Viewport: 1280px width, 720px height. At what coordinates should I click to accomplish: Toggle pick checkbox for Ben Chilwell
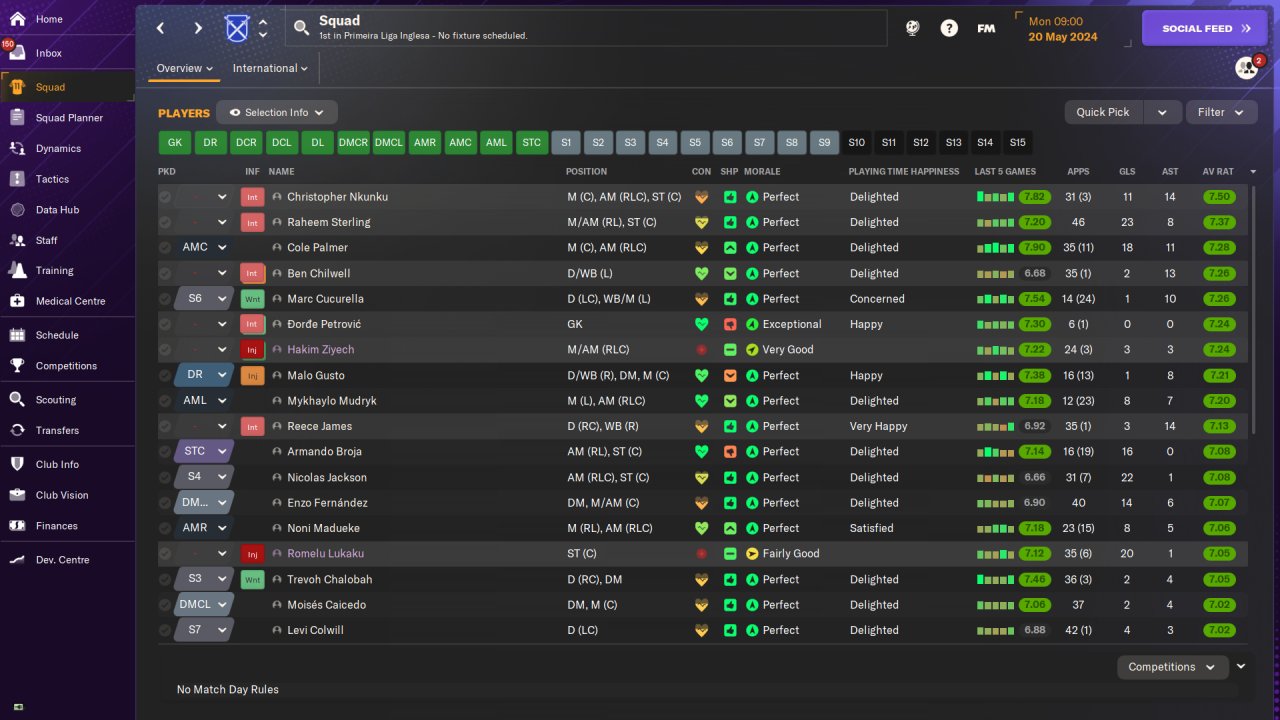point(165,273)
